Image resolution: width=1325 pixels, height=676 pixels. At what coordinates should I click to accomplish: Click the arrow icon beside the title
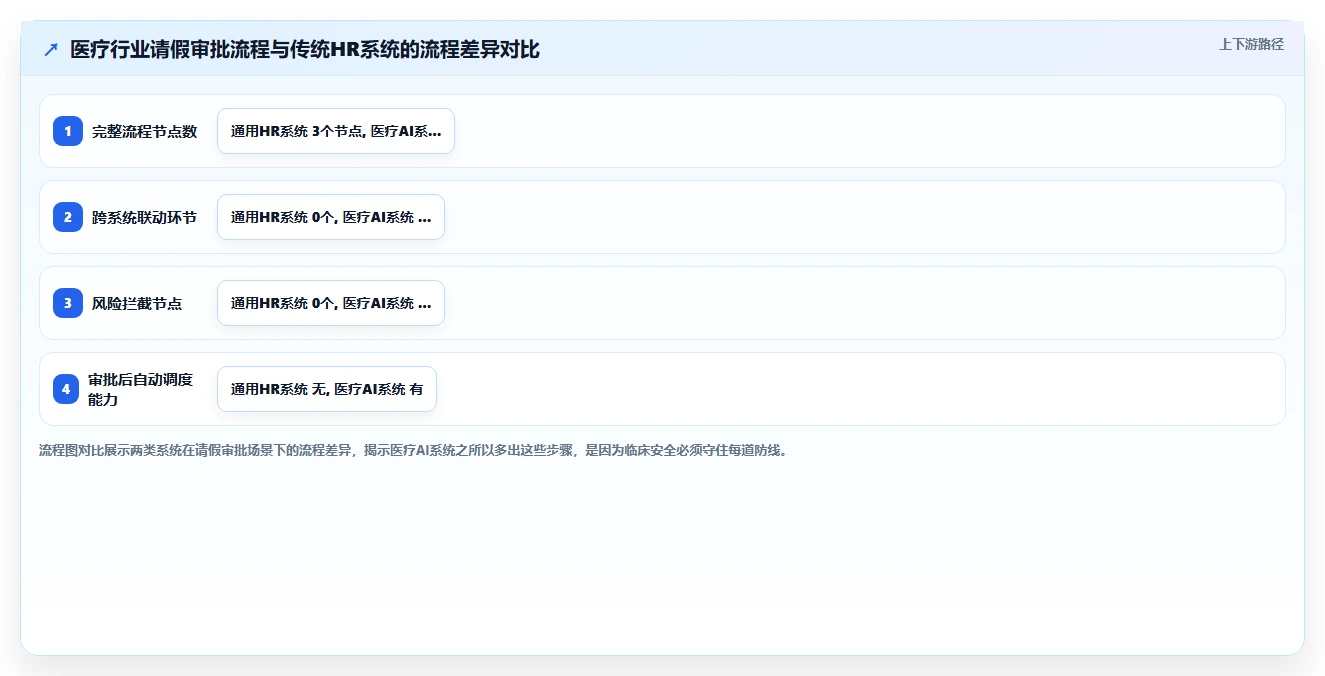coord(51,49)
